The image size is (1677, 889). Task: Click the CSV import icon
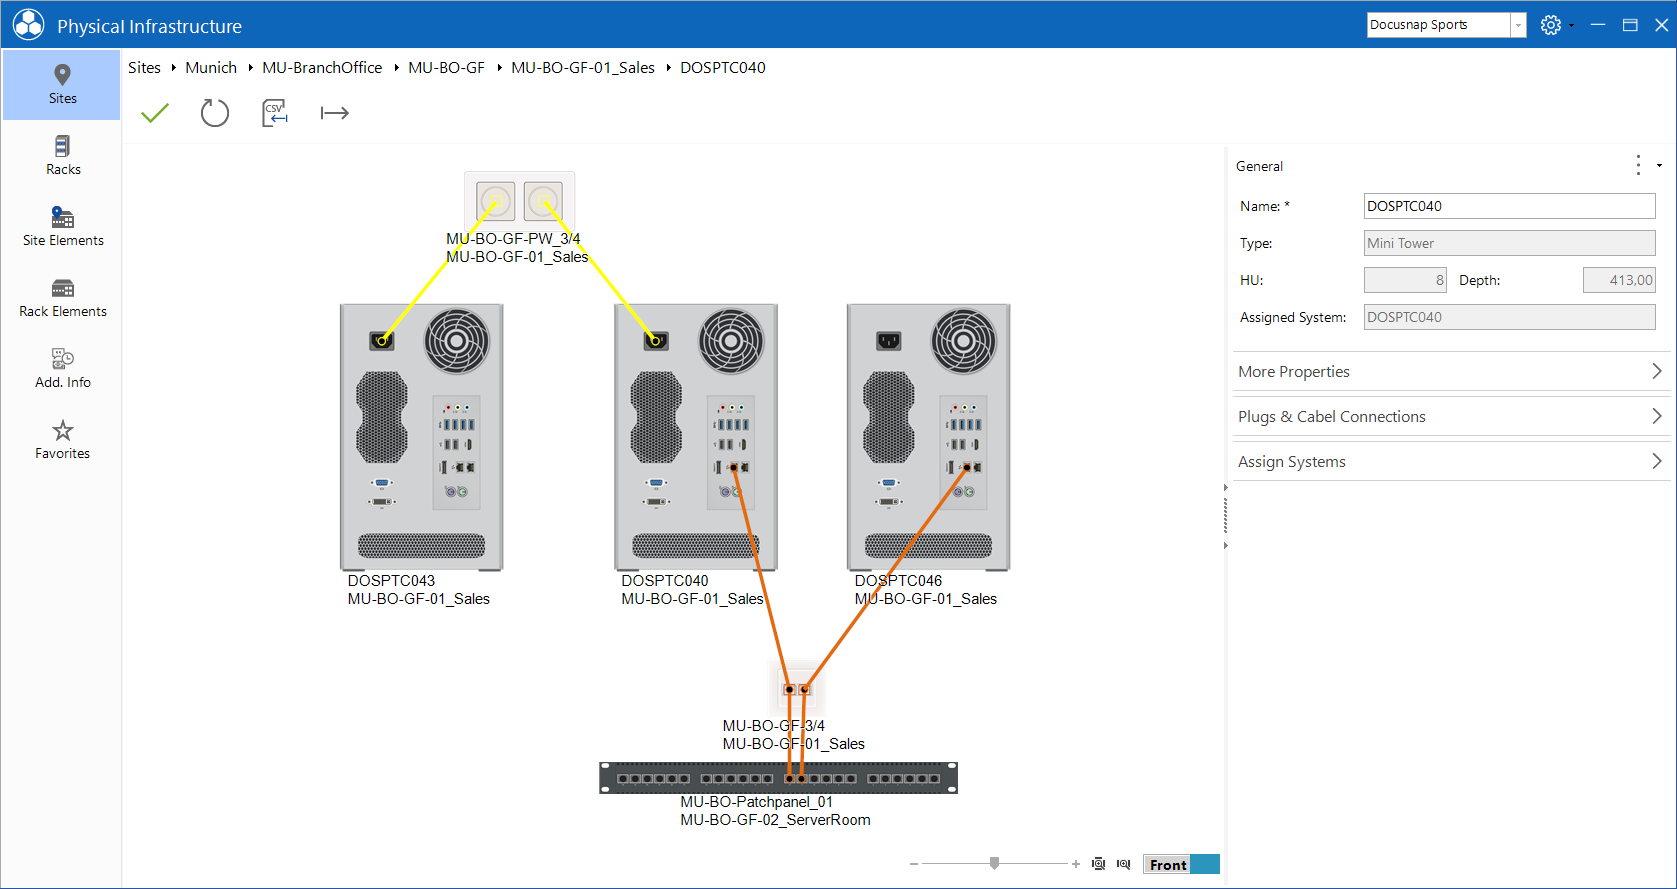(275, 113)
